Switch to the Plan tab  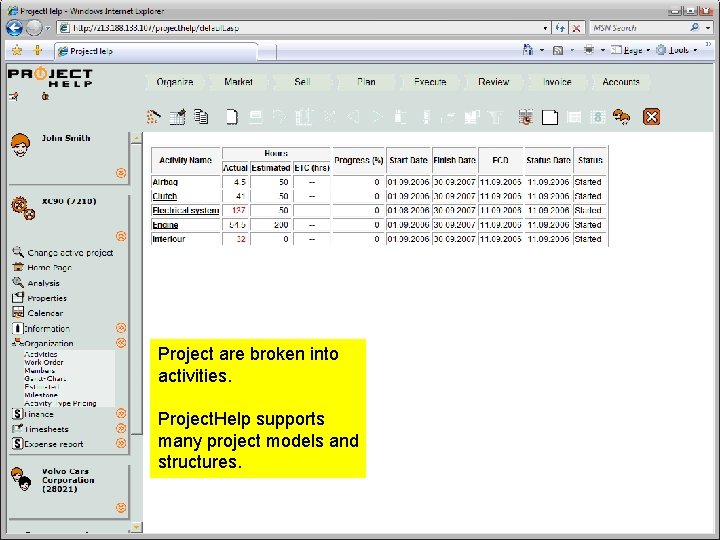[366, 82]
